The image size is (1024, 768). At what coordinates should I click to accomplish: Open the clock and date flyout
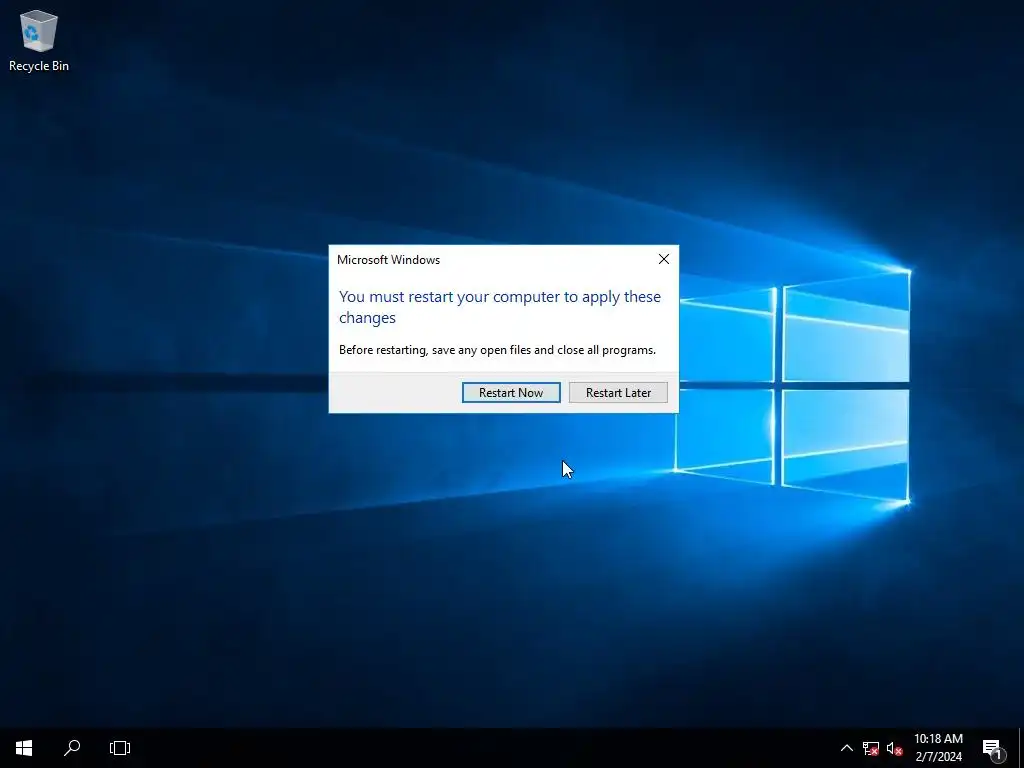pyautogui.click(x=938, y=748)
